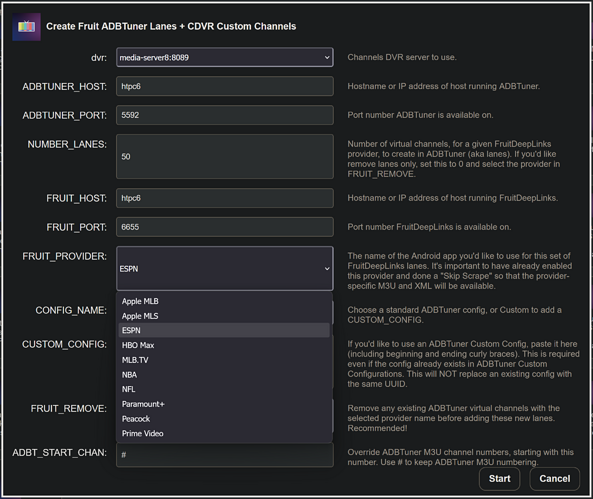The height and width of the screenshot is (499, 593).
Task: Select NFL provider option
Action: click(224, 389)
